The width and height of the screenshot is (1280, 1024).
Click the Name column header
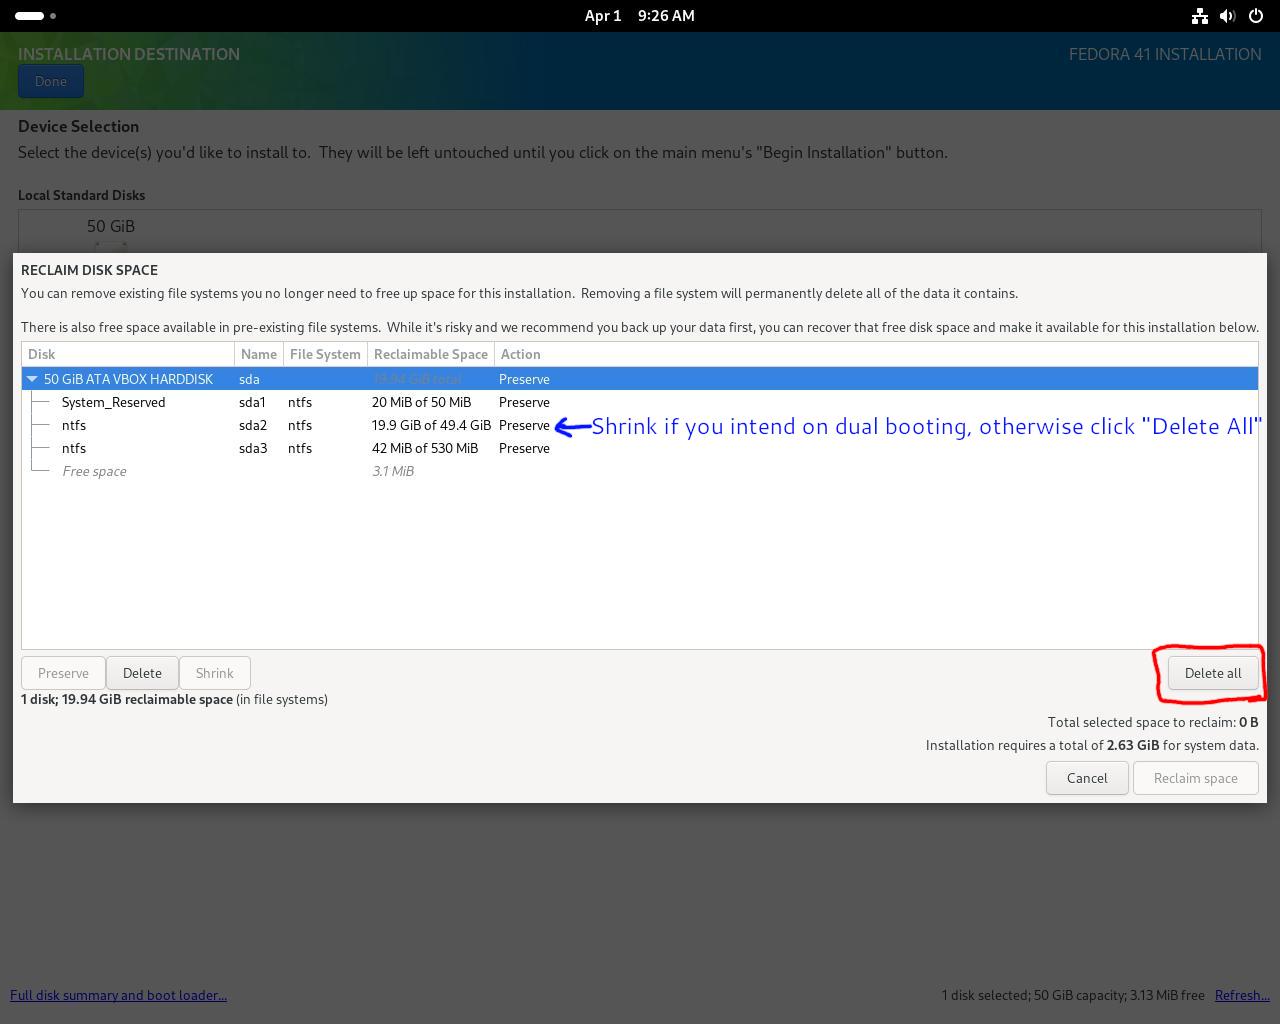click(259, 354)
